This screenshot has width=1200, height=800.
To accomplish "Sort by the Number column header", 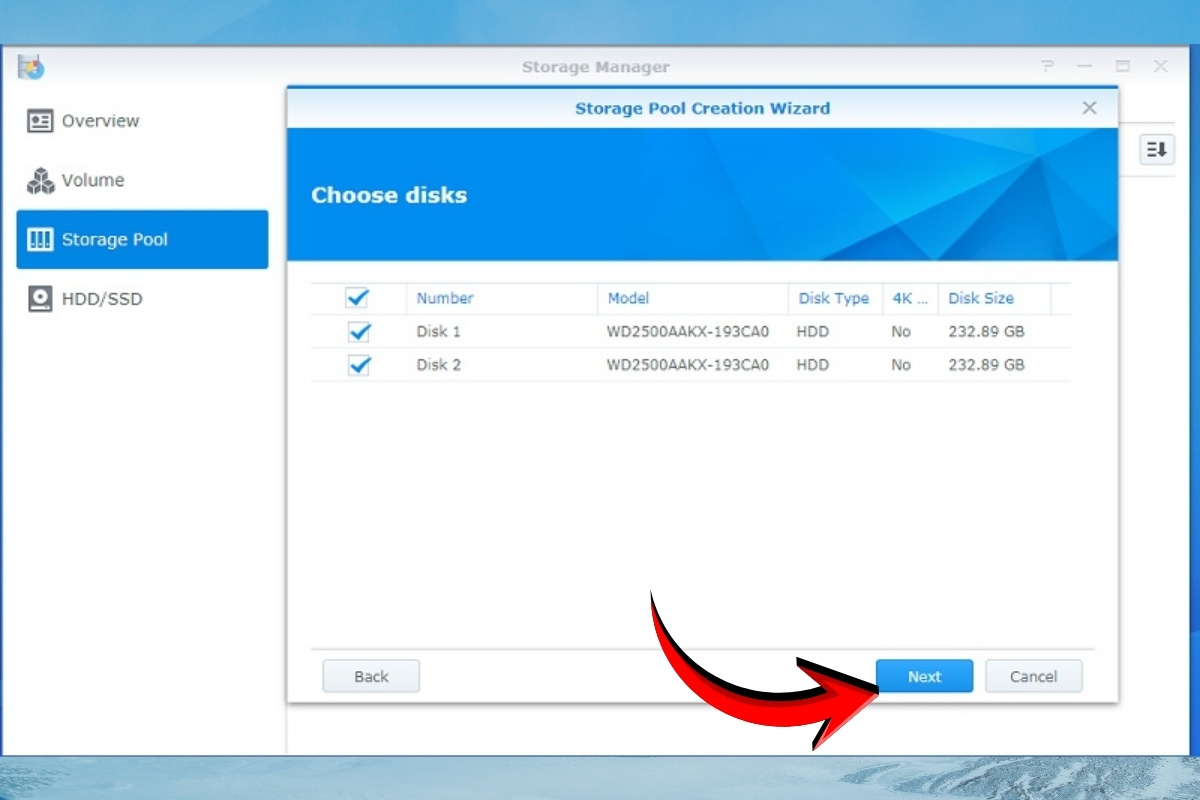I will point(502,298).
